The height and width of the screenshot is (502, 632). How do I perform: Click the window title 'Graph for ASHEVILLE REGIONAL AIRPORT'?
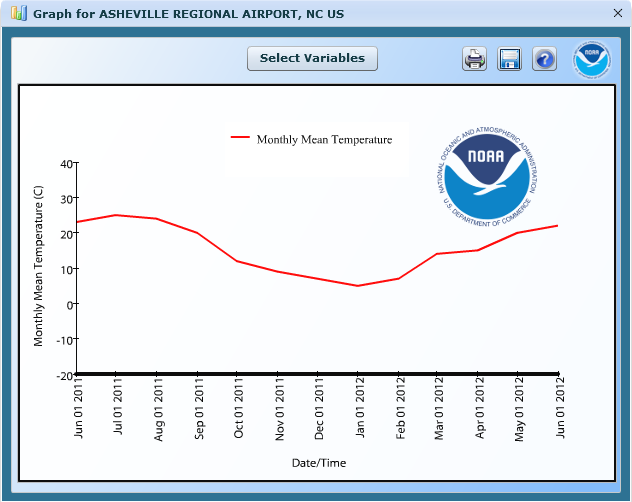tap(189, 14)
